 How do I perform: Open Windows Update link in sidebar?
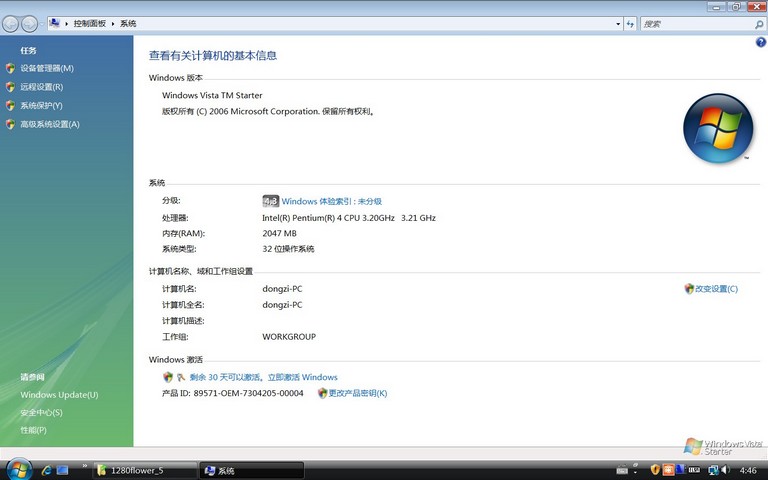coord(59,395)
